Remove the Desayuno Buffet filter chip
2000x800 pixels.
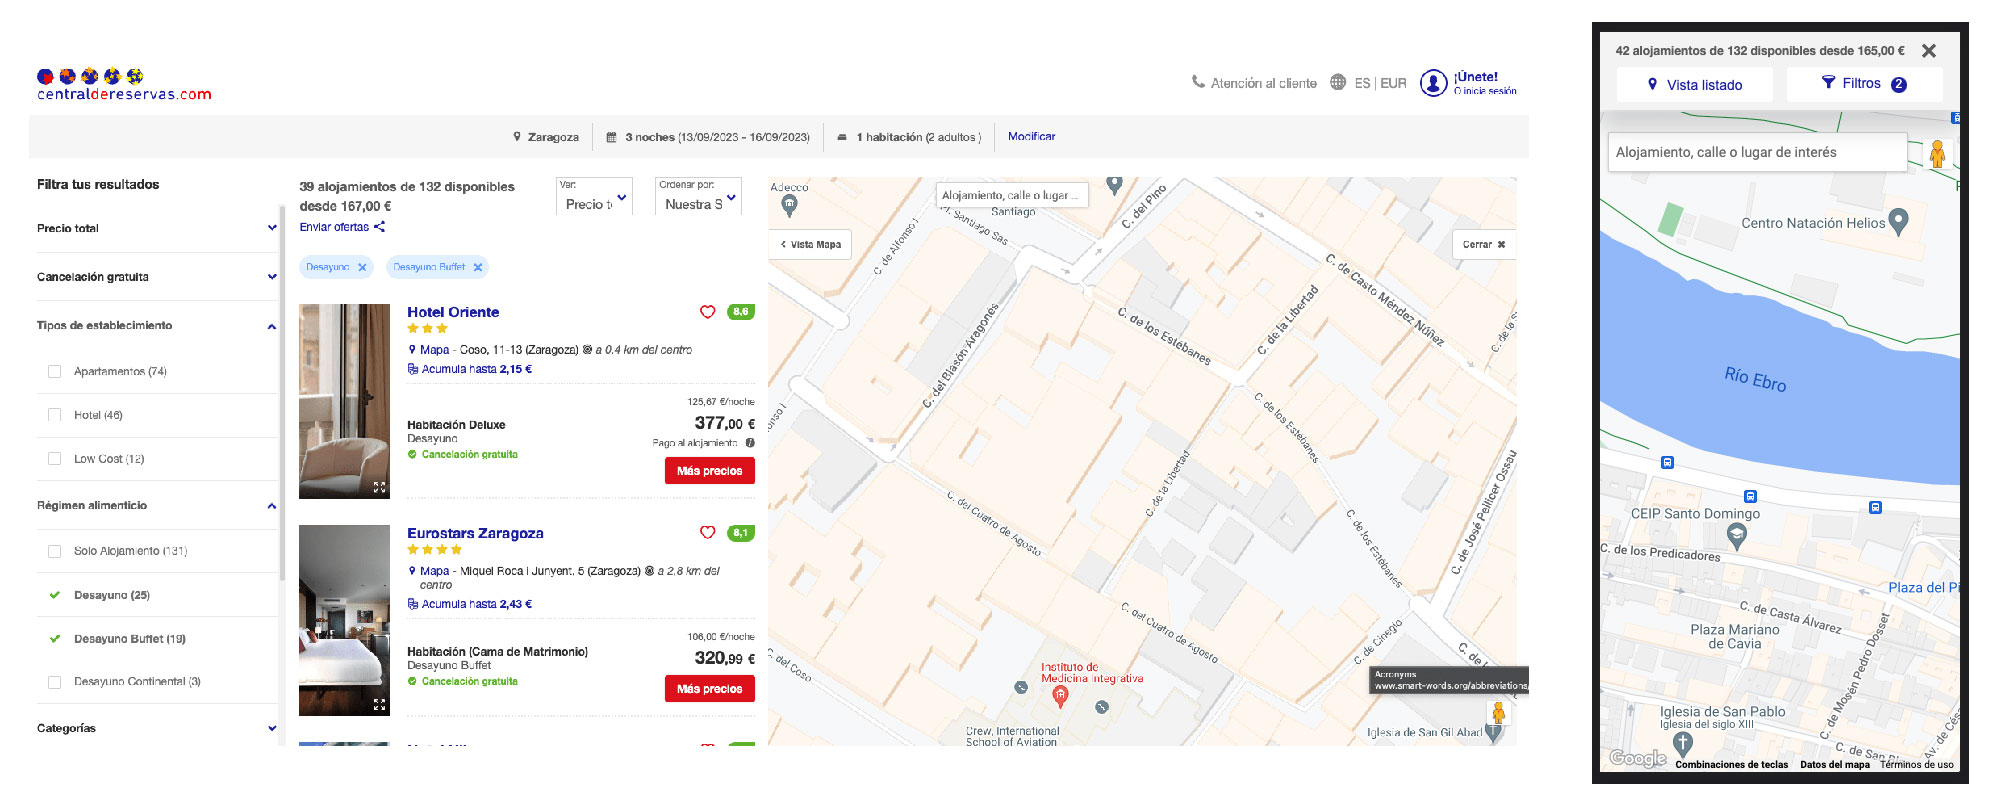tap(478, 267)
